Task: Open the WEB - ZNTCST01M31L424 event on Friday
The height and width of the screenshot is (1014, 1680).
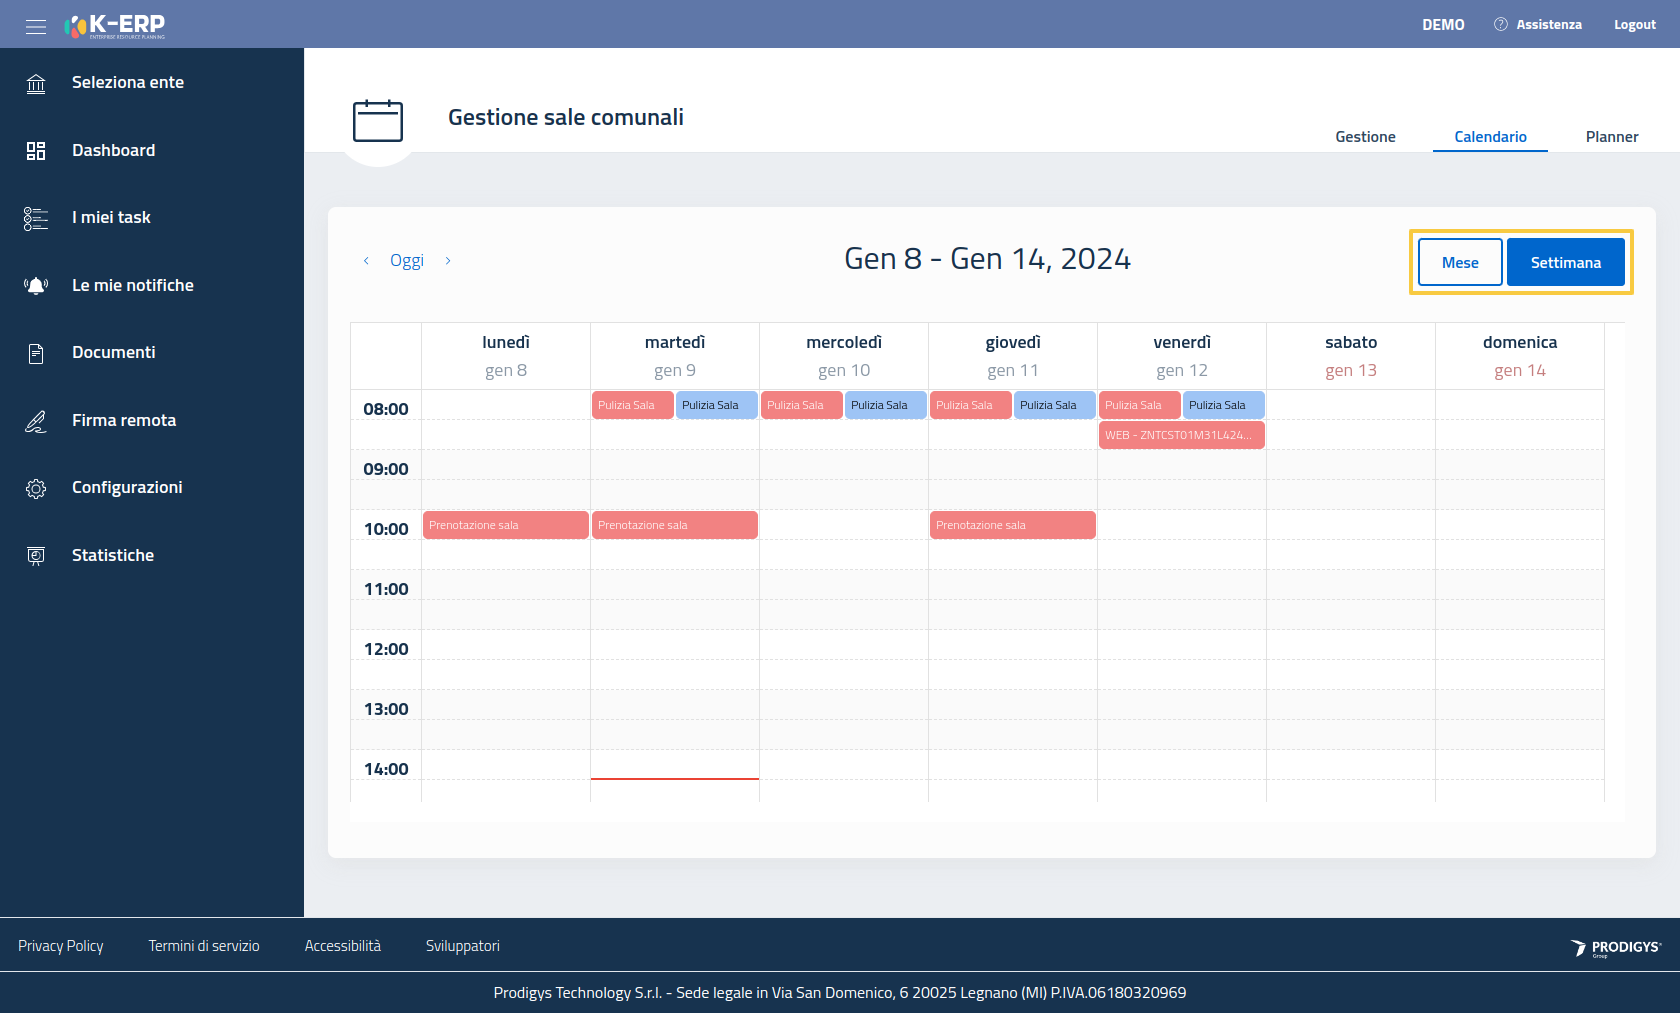Action: (x=1181, y=435)
